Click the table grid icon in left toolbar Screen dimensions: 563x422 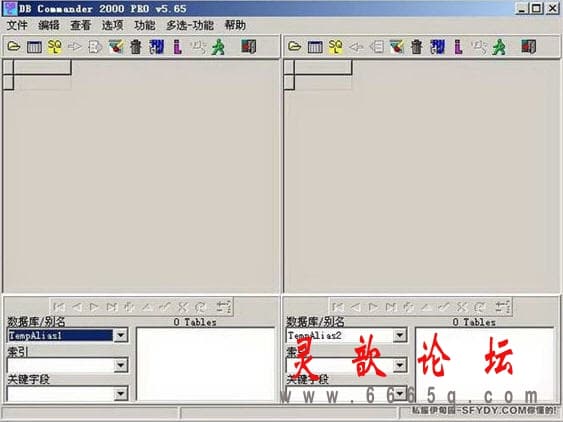coord(34,47)
